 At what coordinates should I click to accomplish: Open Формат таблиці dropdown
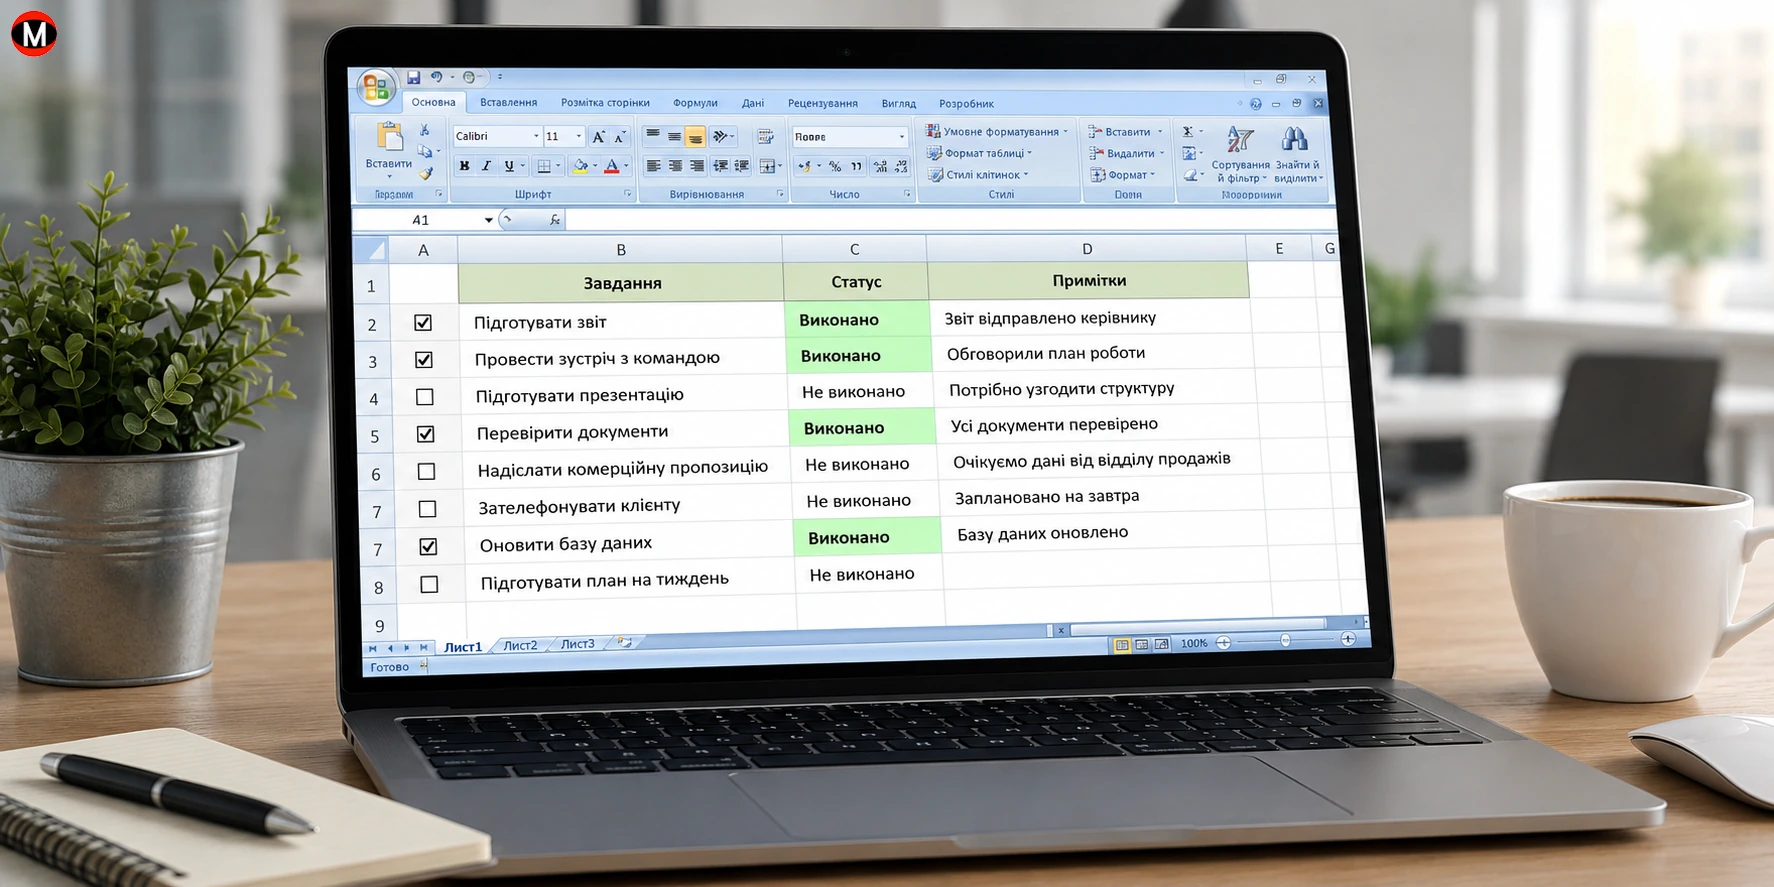point(980,153)
